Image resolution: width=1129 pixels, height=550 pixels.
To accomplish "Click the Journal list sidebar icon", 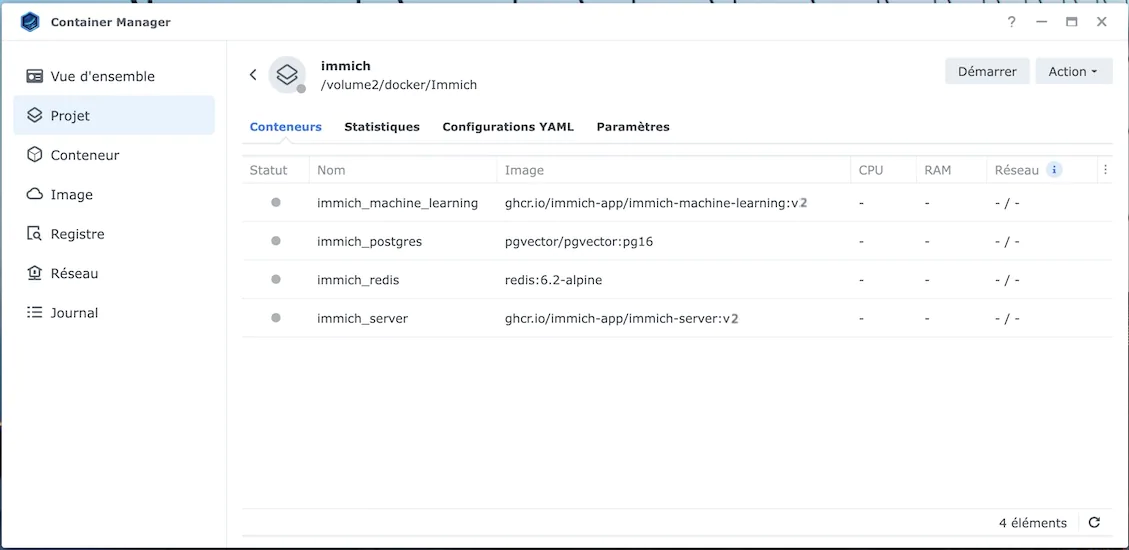I will coord(34,312).
